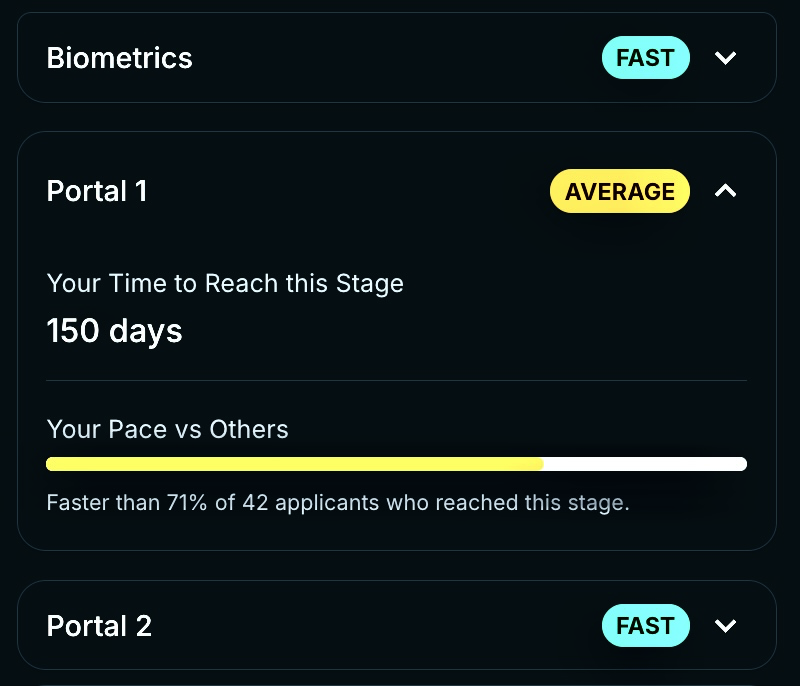Click the yellow pace progress bar
This screenshot has width=800, height=686.
(295, 464)
